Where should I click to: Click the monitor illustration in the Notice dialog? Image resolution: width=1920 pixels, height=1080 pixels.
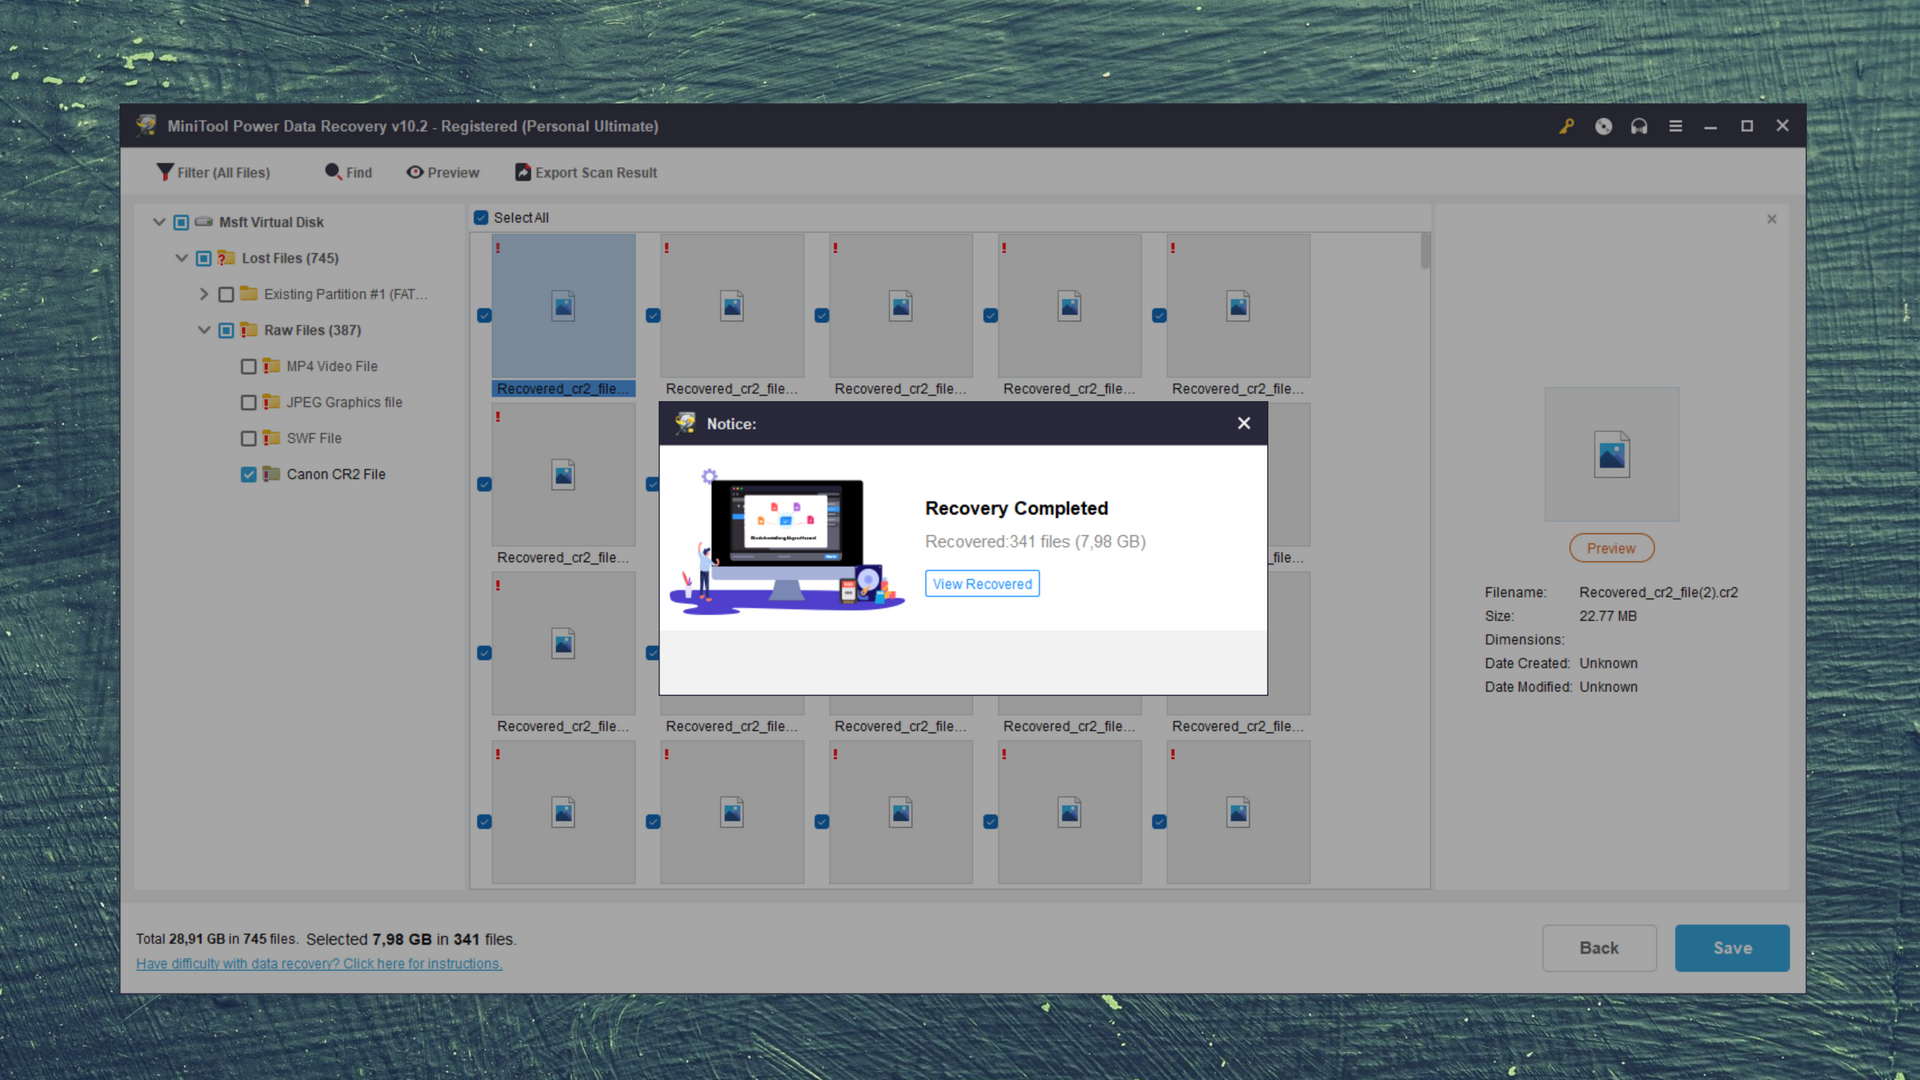click(x=787, y=540)
